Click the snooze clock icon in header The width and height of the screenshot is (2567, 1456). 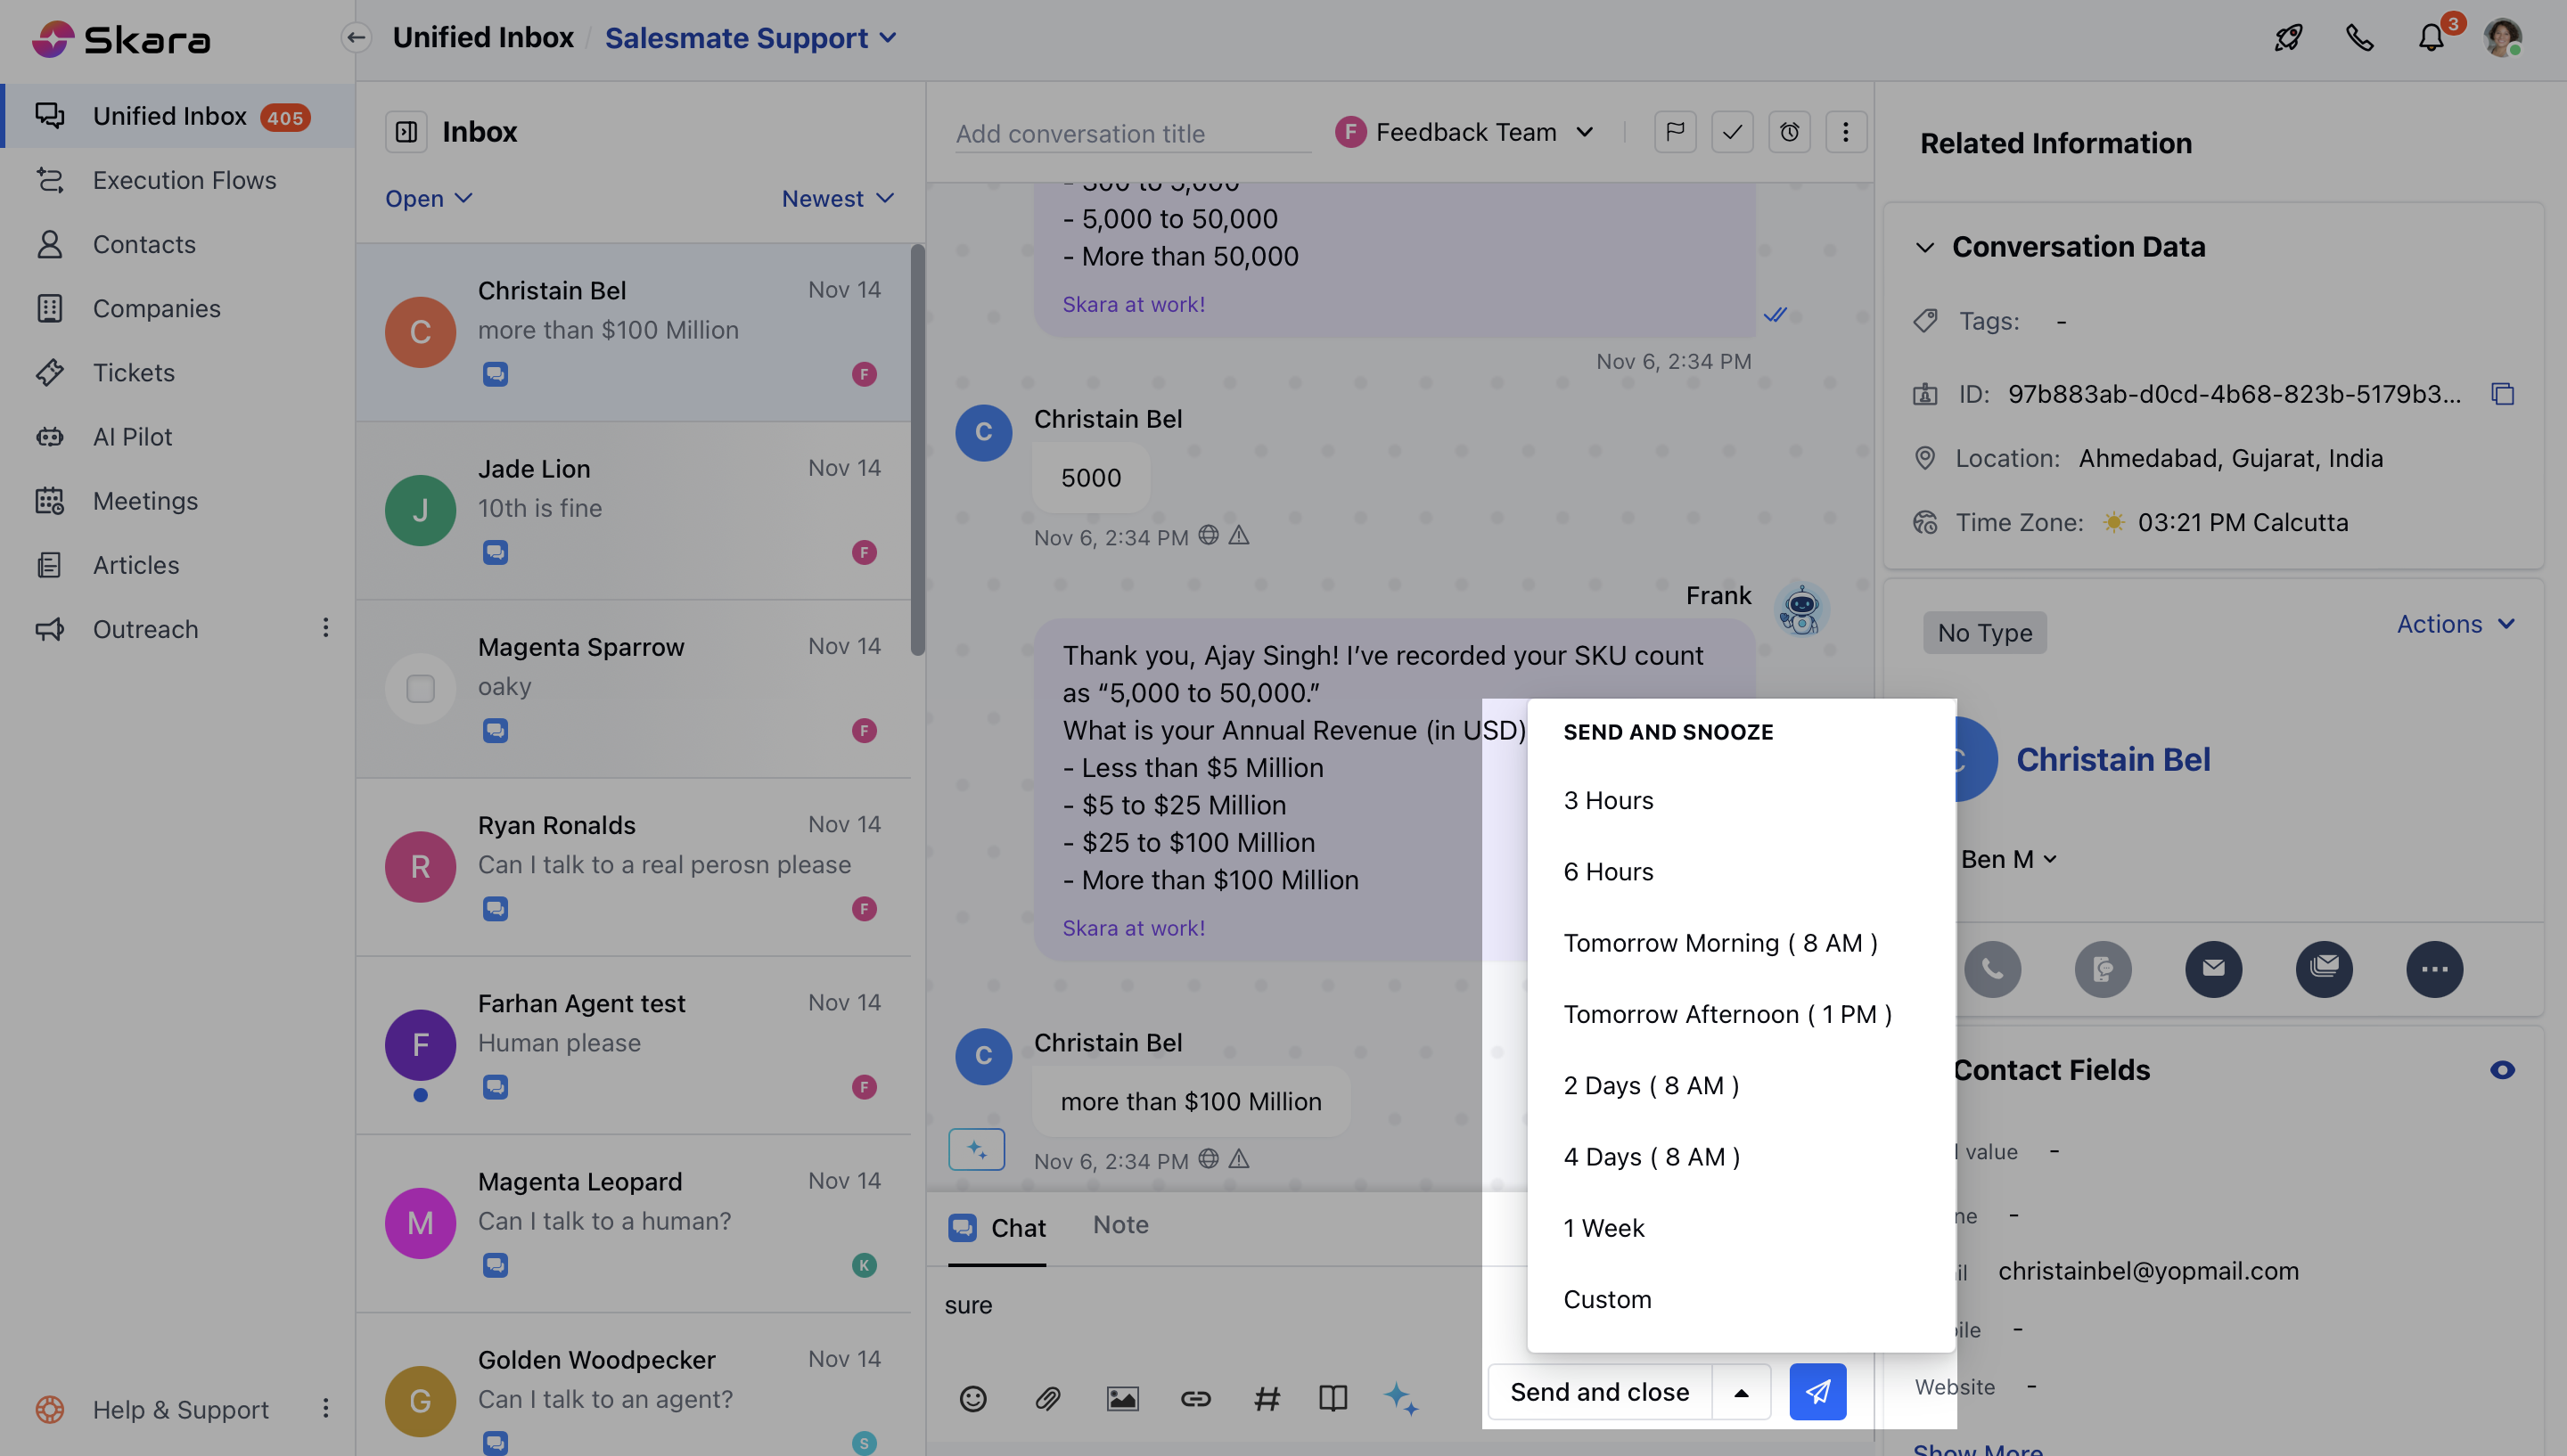click(x=1789, y=132)
